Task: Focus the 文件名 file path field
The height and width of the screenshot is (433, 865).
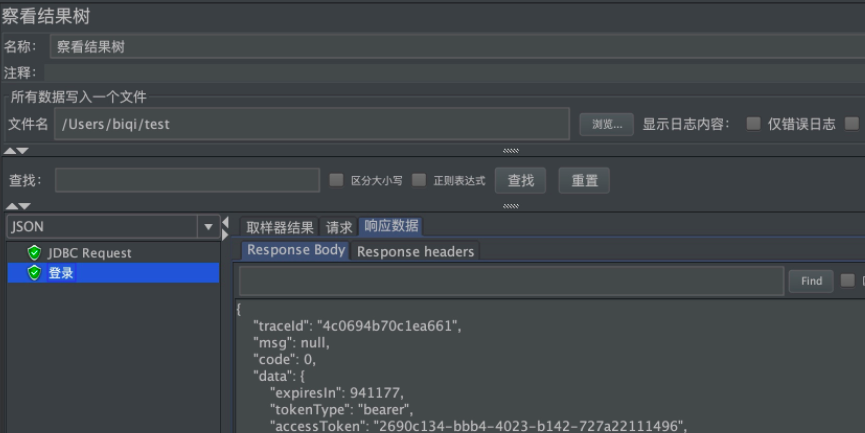Action: (312, 124)
